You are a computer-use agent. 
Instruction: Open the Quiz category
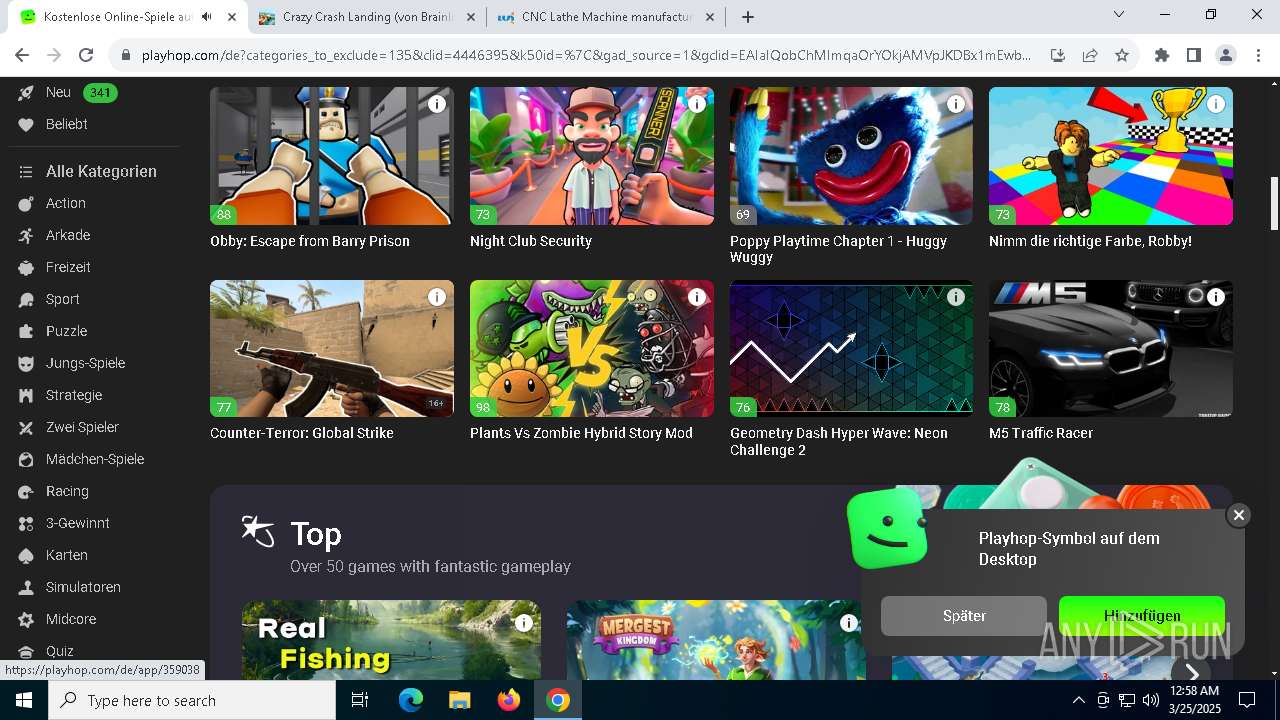[60, 651]
